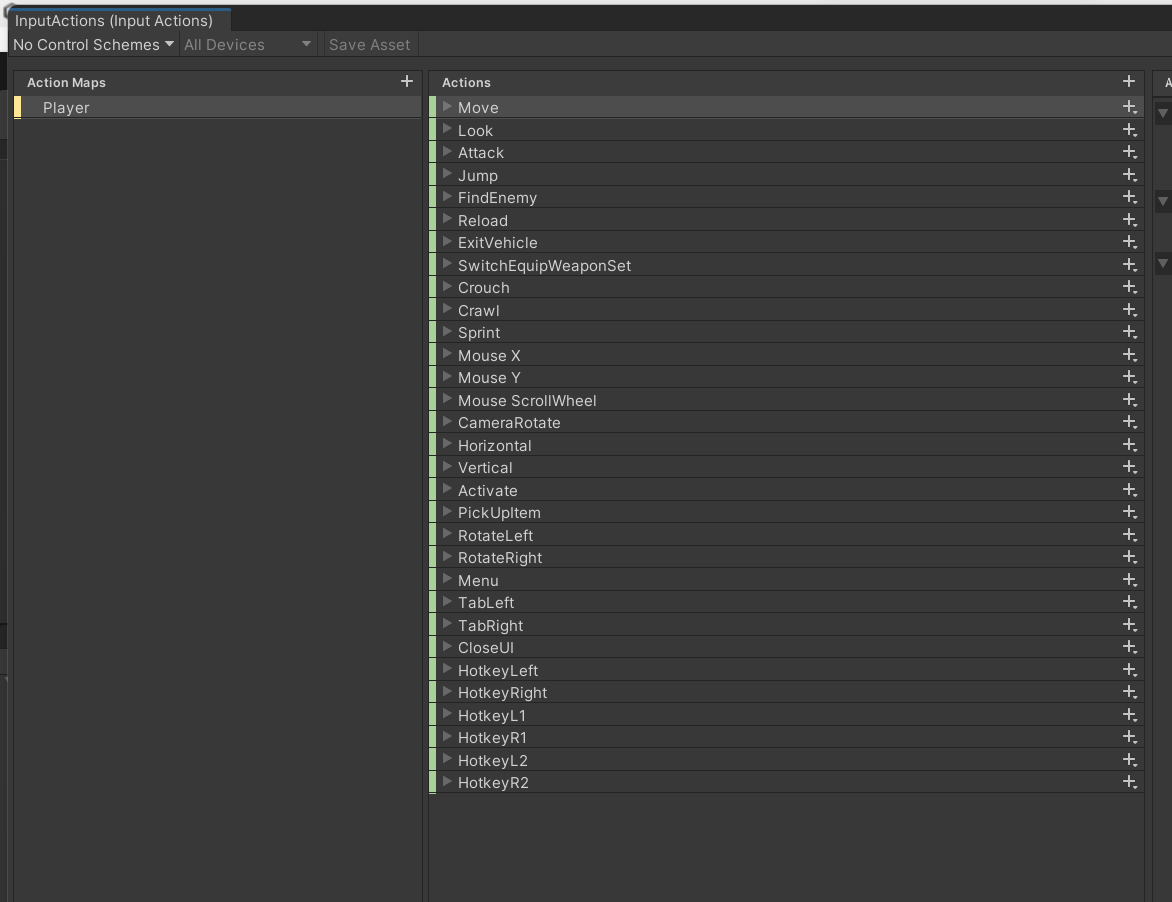Open the No Control Schemes dropdown
This screenshot has height=902, width=1172.
click(90, 44)
